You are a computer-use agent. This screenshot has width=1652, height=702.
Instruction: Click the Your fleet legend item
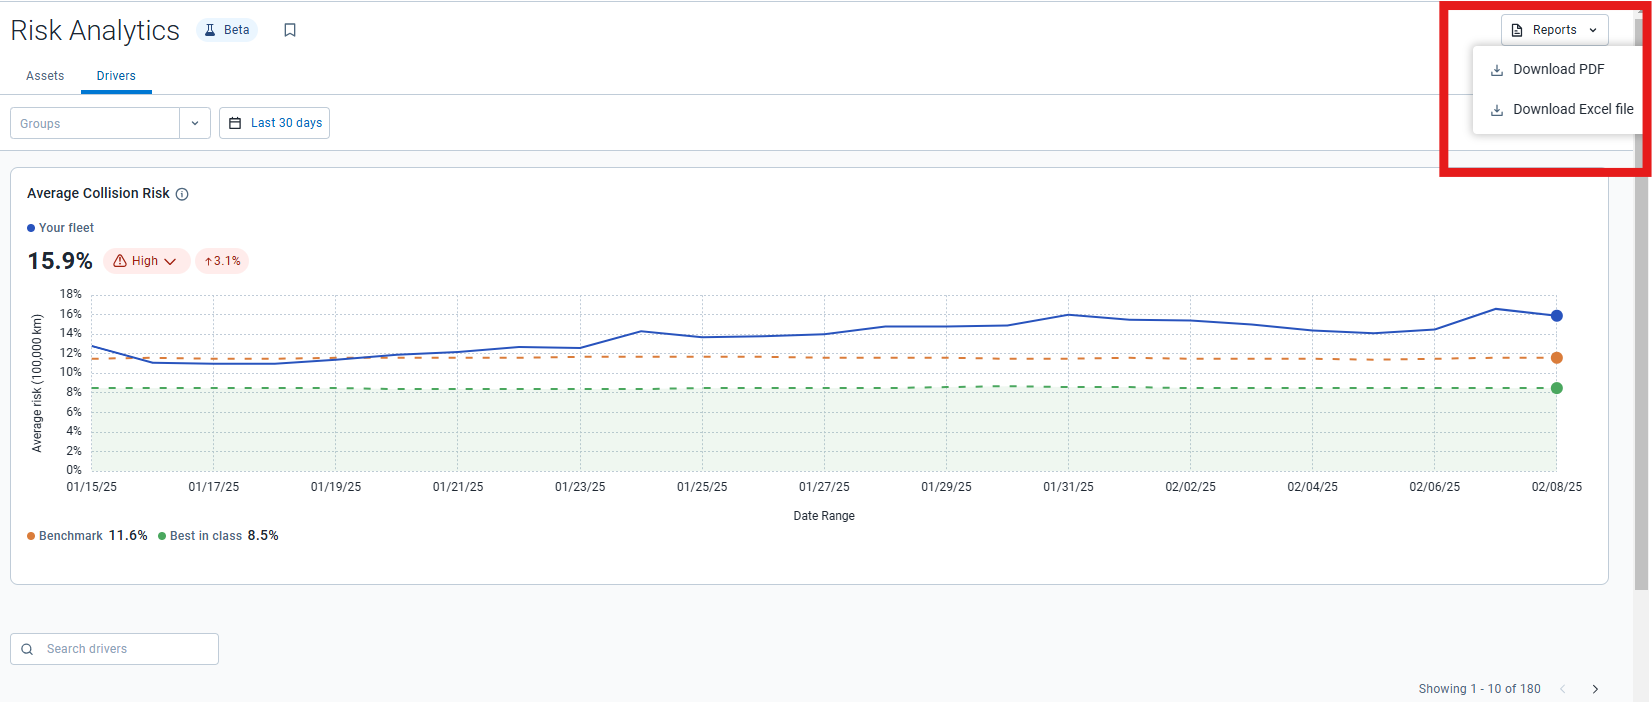coord(61,228)
